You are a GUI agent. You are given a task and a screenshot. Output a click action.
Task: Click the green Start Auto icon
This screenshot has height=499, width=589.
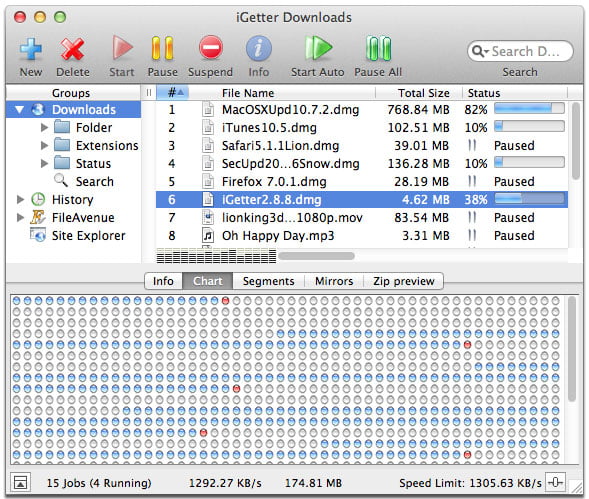(318, 48)
